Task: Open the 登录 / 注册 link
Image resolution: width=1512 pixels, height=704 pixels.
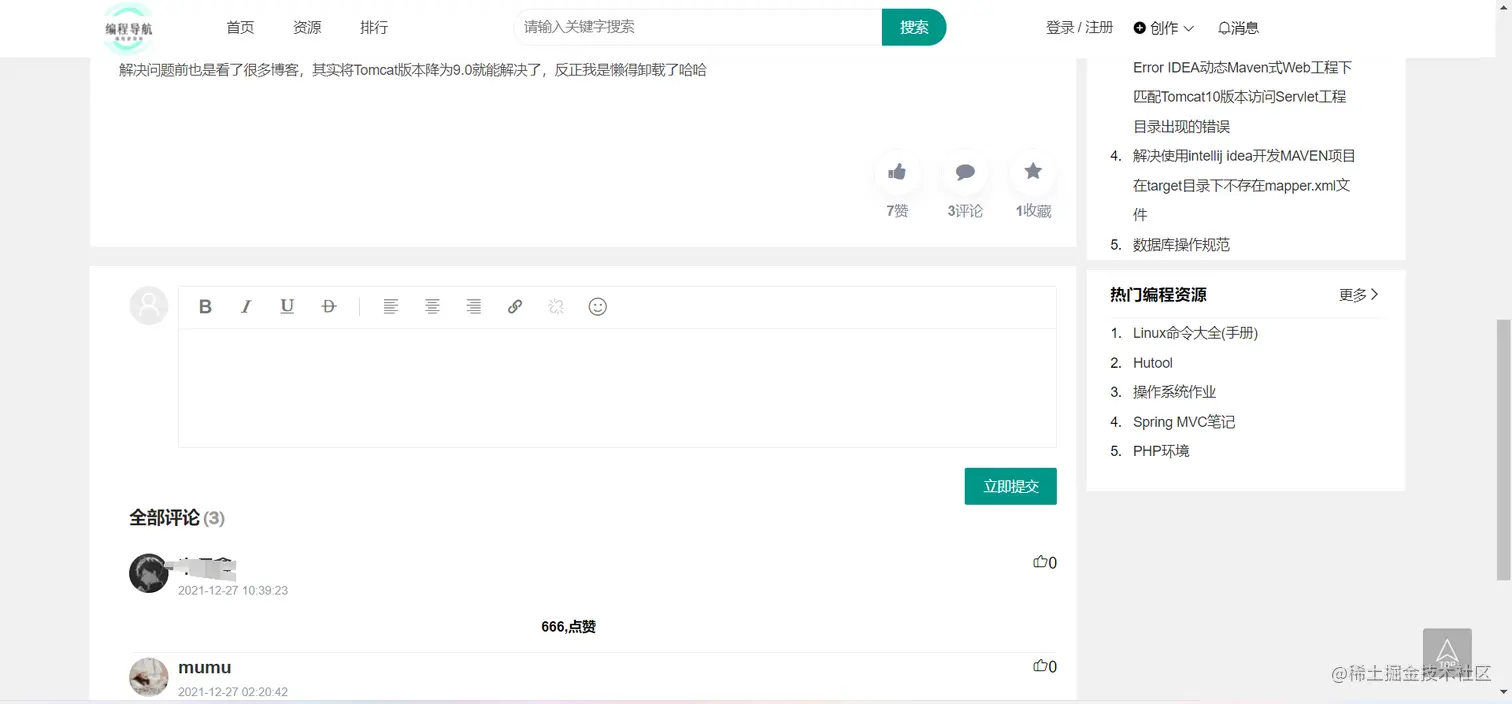Action: pos(1079,28)
